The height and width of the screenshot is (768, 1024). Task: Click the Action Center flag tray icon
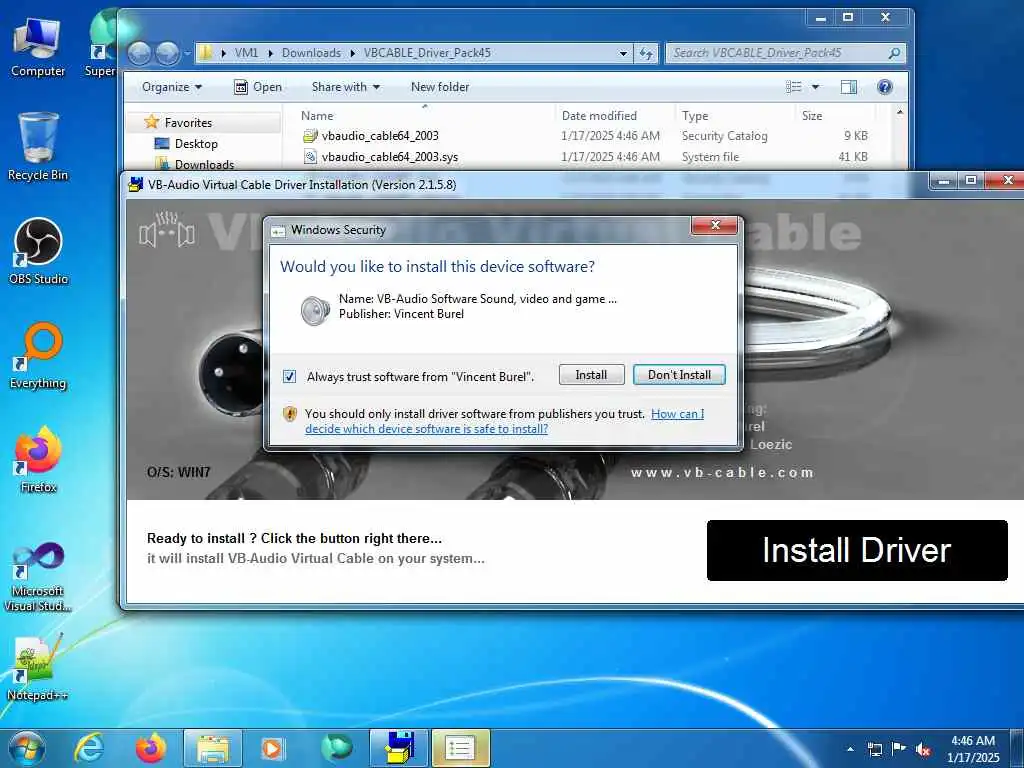(899, 749)
